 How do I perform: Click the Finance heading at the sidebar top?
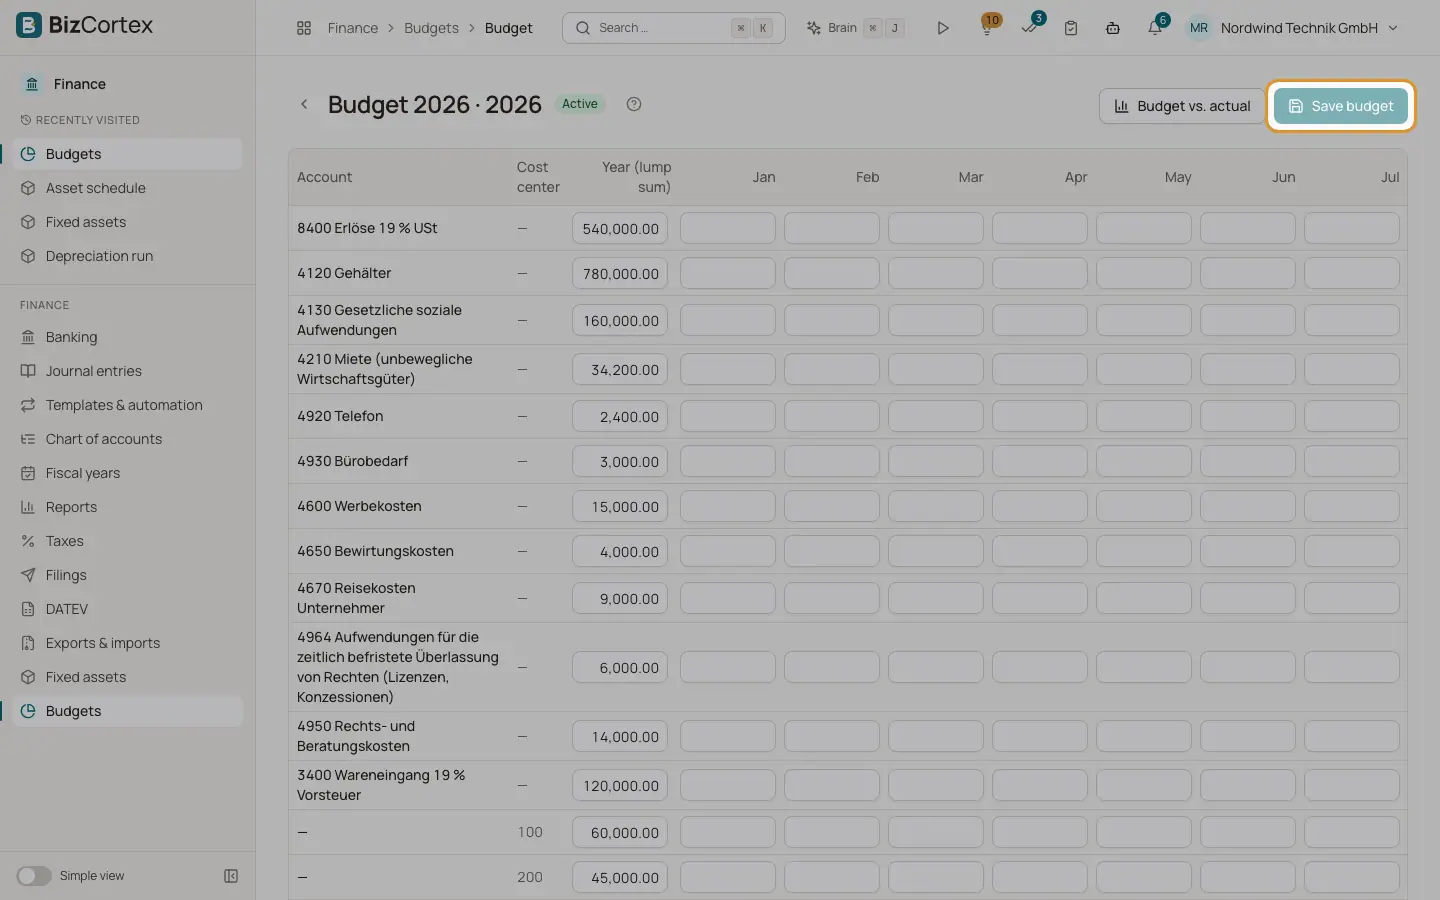[x=79, y=84]
